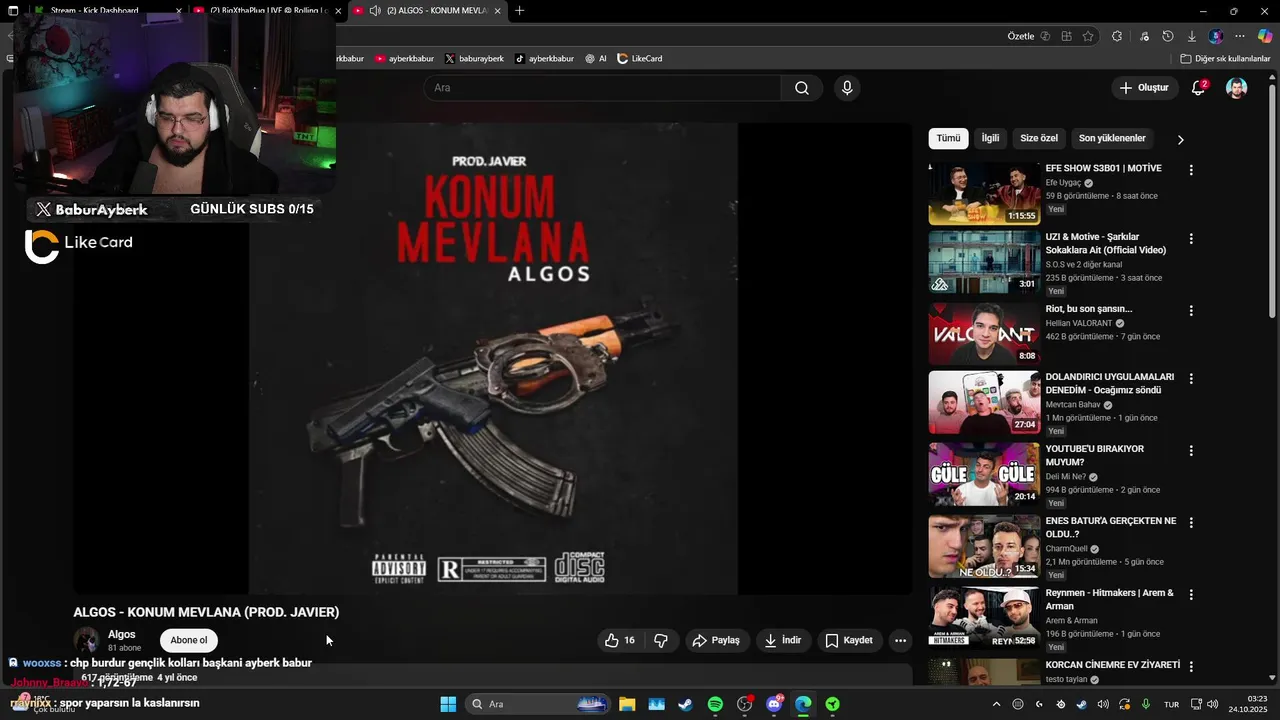1280x720 pixels.
Task: Open EFE SHOW S3B01 video thumbnail
Action: click(x=984, y=194)
